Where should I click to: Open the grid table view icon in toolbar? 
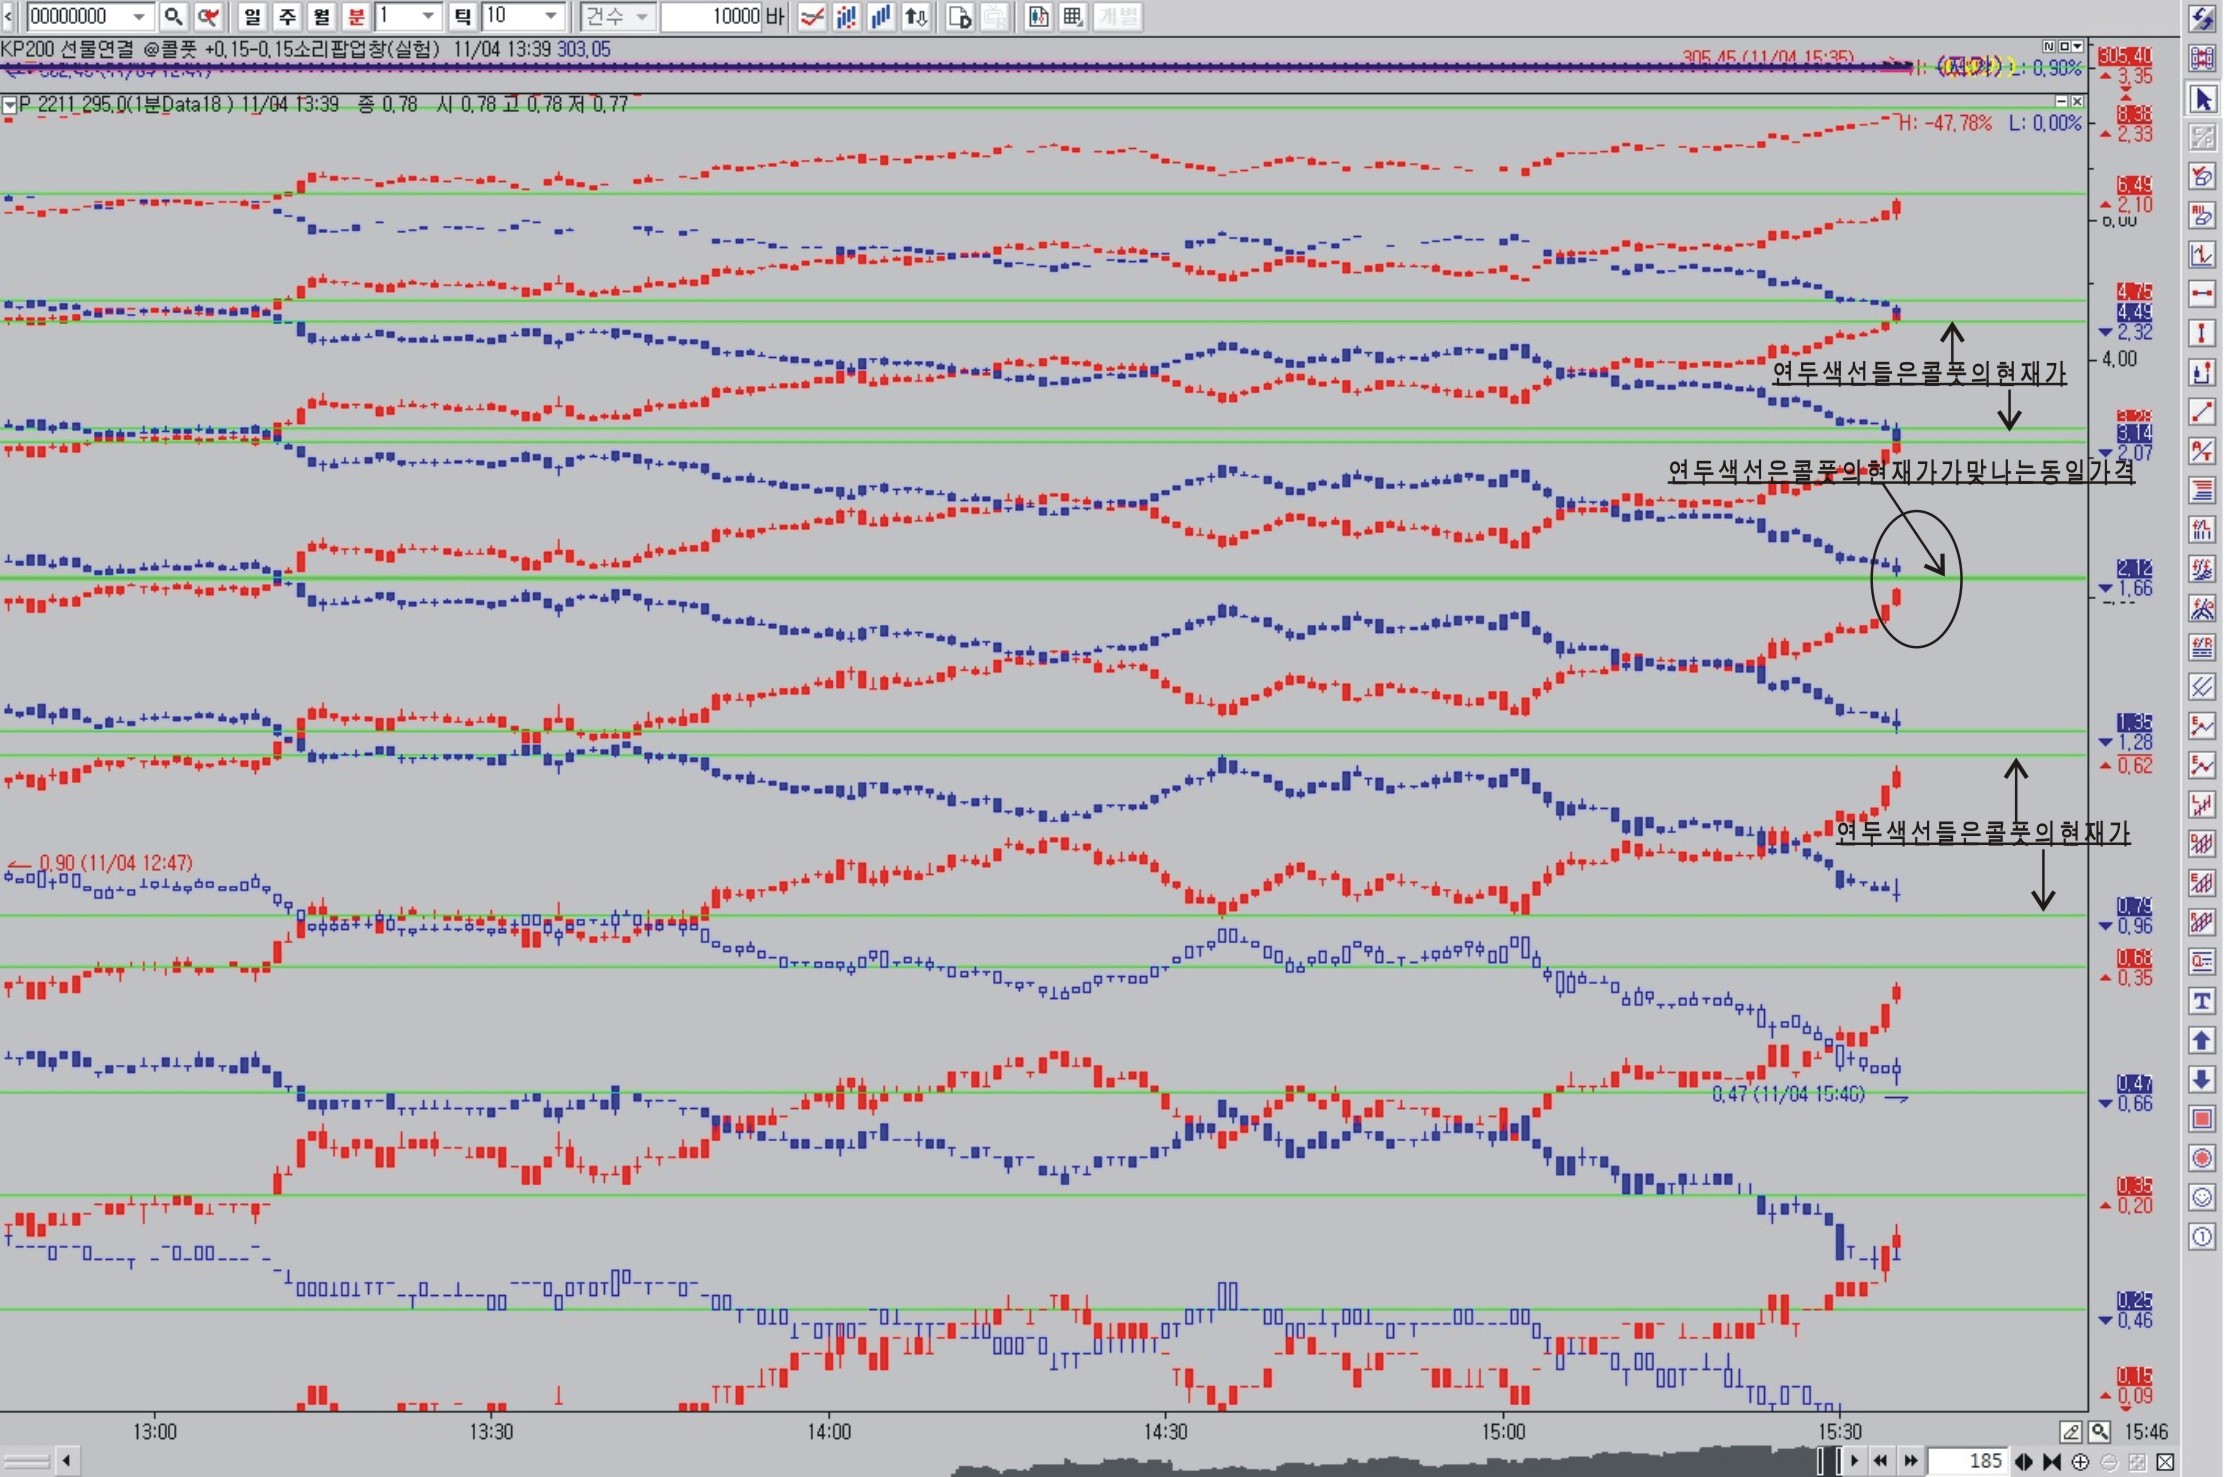pyautogui.click(x=1073, y=16)
